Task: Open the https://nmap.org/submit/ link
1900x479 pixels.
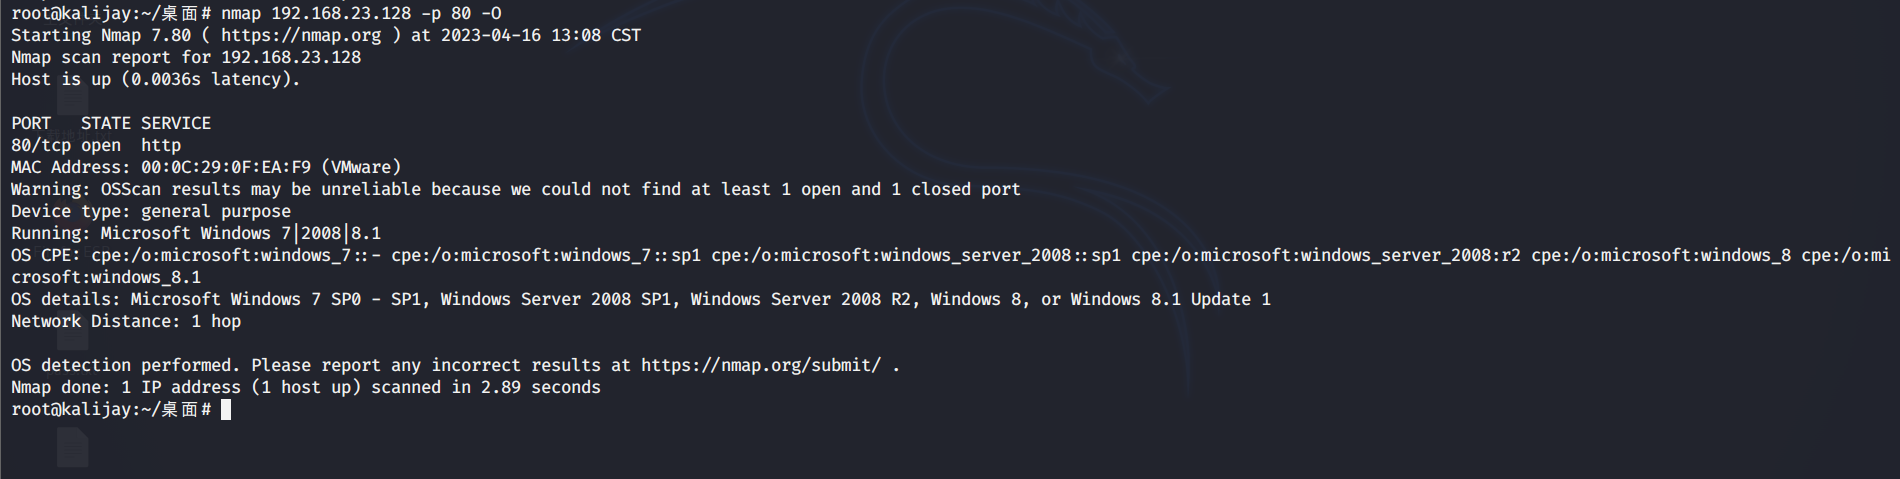Action: tap(761, 365)
